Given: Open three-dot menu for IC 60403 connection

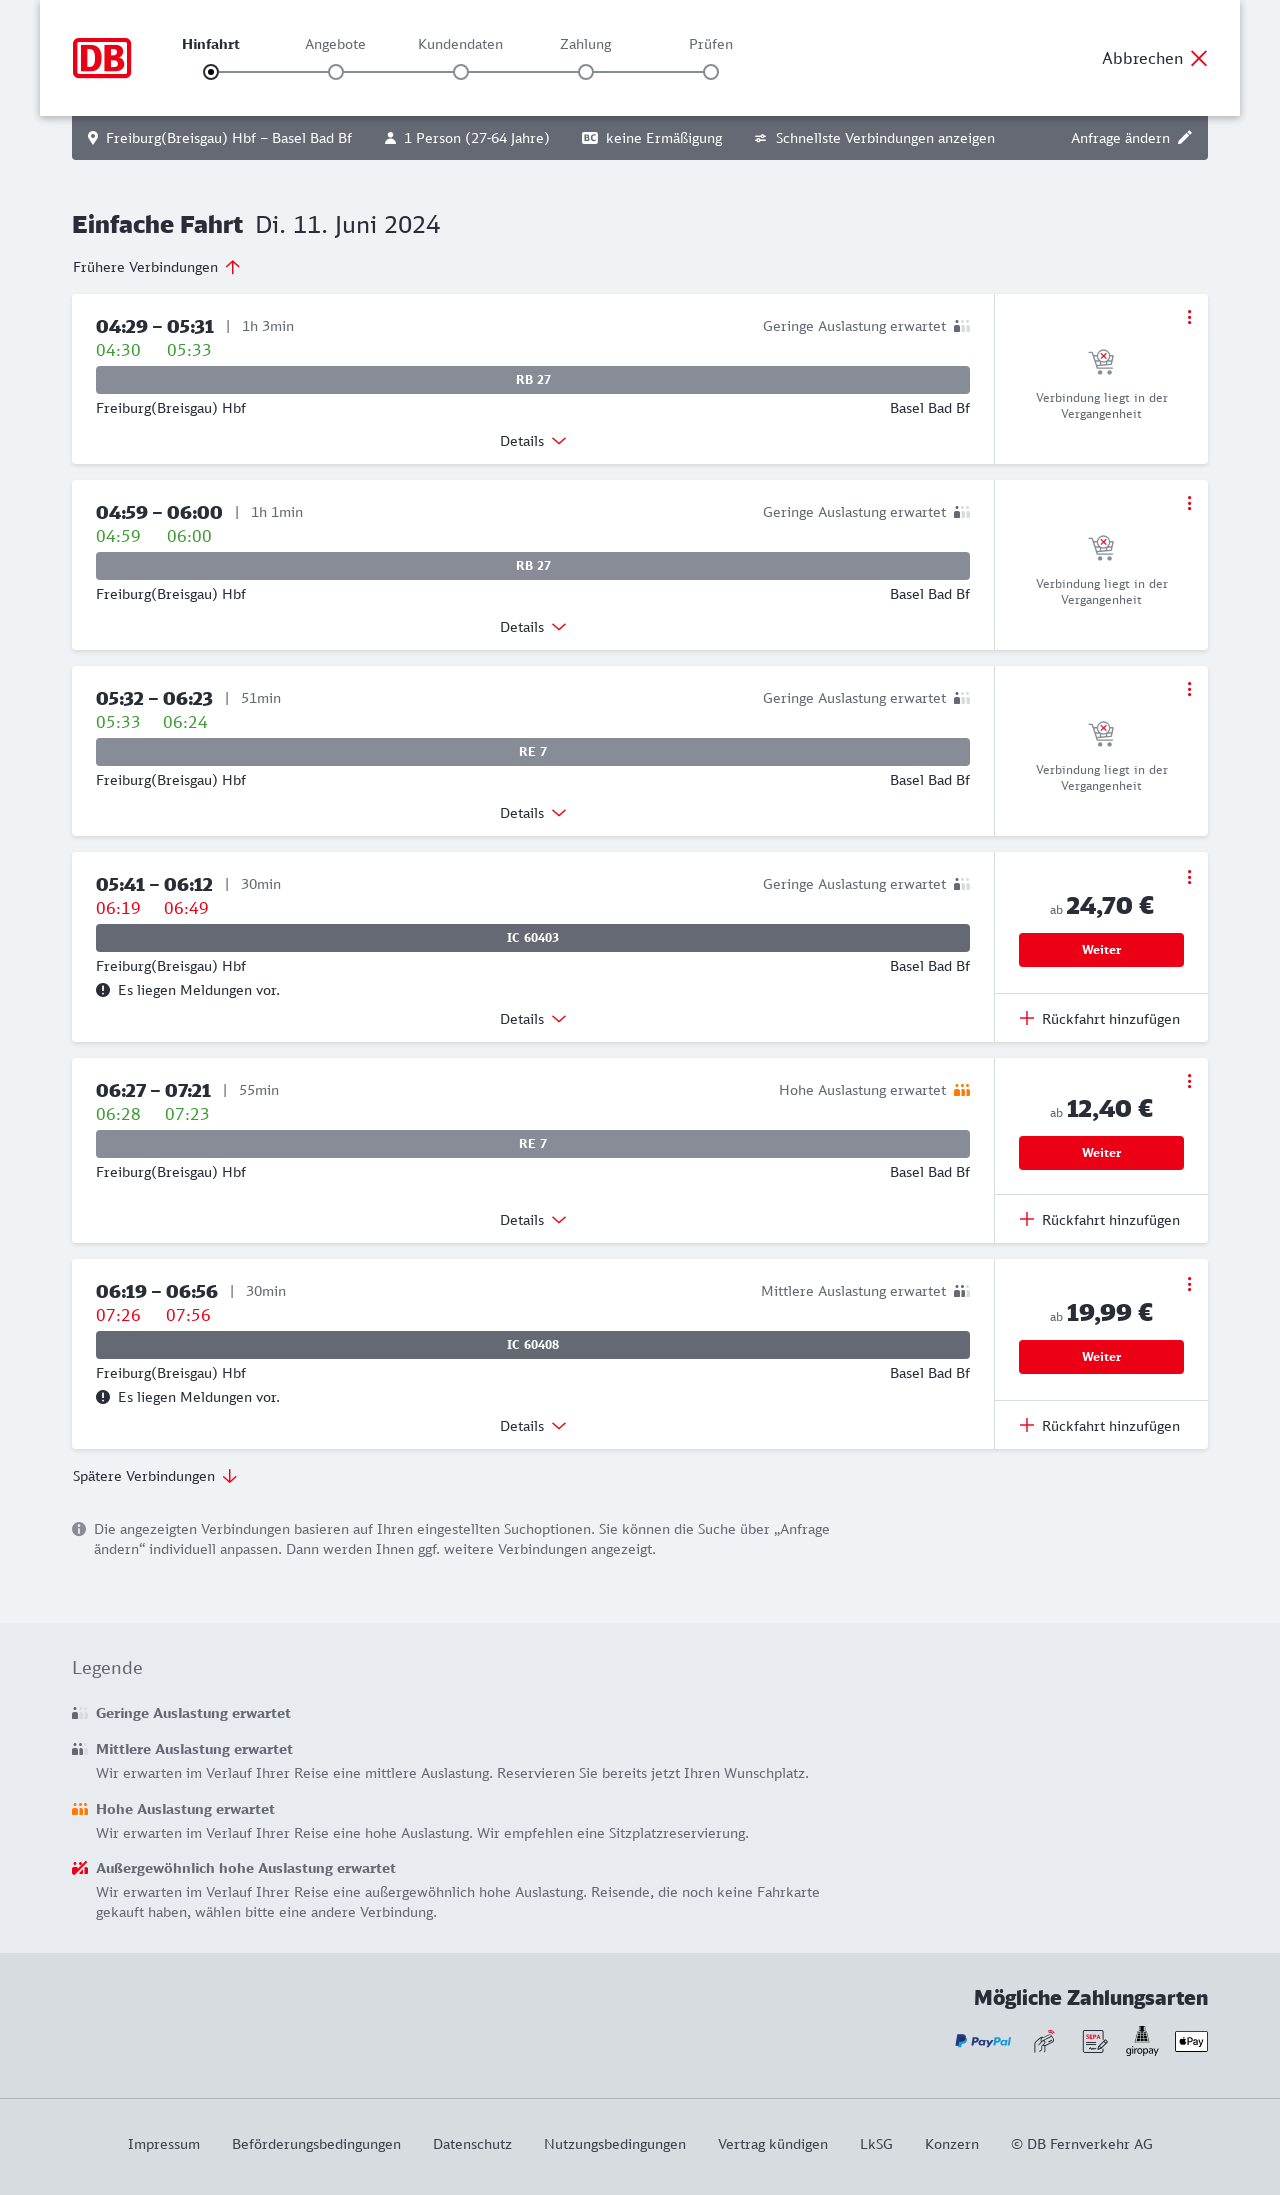Looking at the screenshot, I should click(1189, 877).
